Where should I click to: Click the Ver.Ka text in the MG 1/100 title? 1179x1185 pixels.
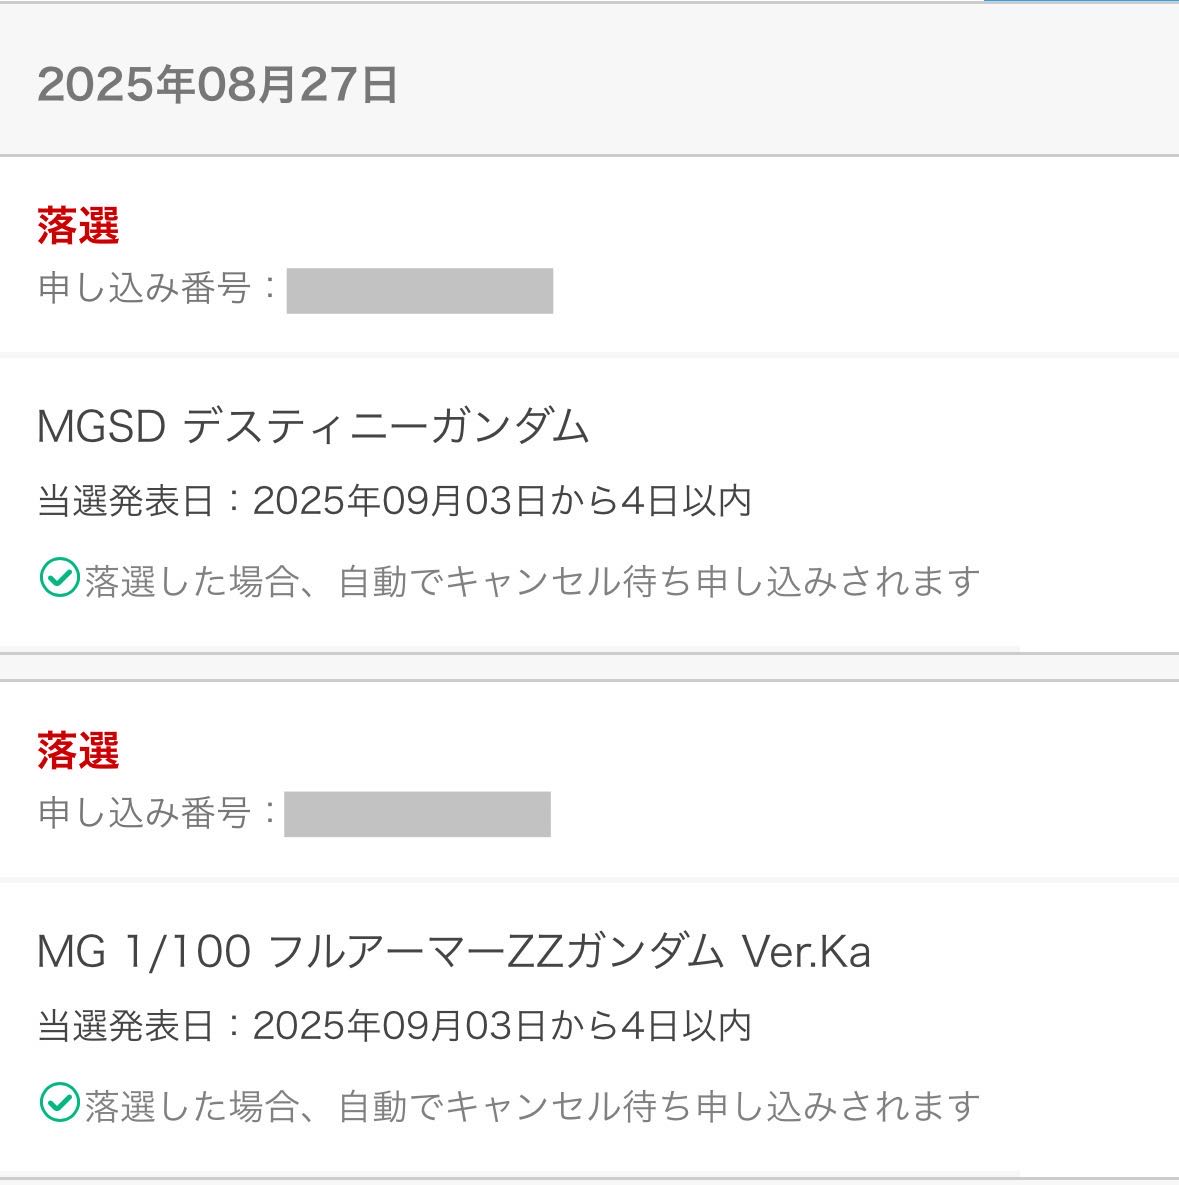point(805,952)
